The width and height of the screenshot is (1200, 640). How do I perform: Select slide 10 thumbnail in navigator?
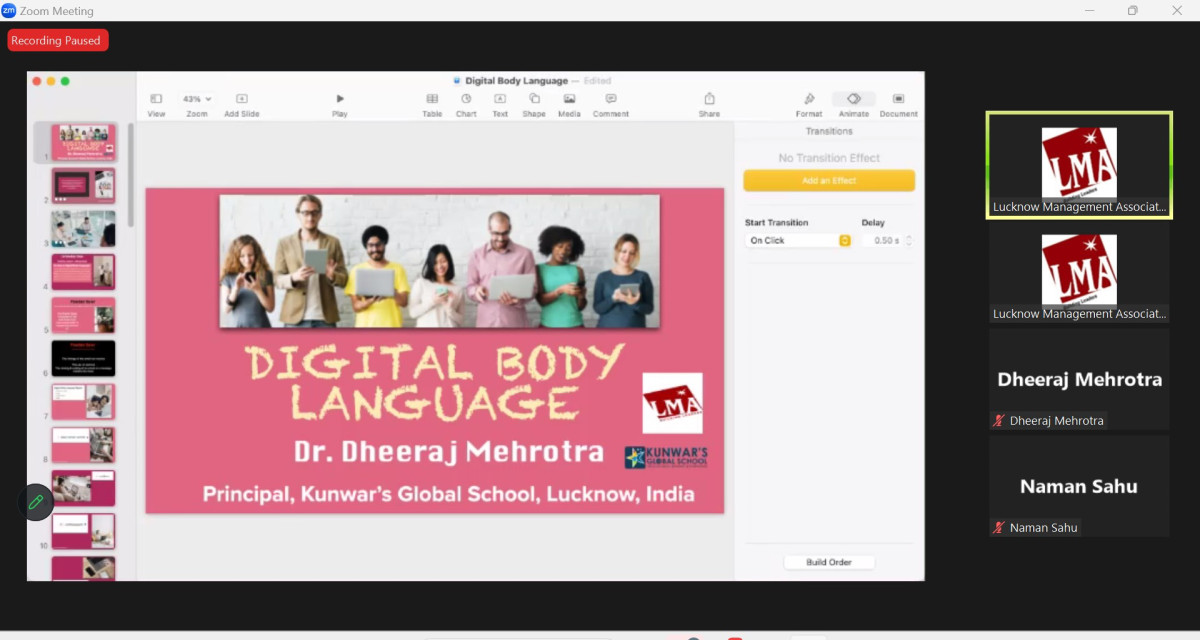pyautogui.click(x=83, y=531)
